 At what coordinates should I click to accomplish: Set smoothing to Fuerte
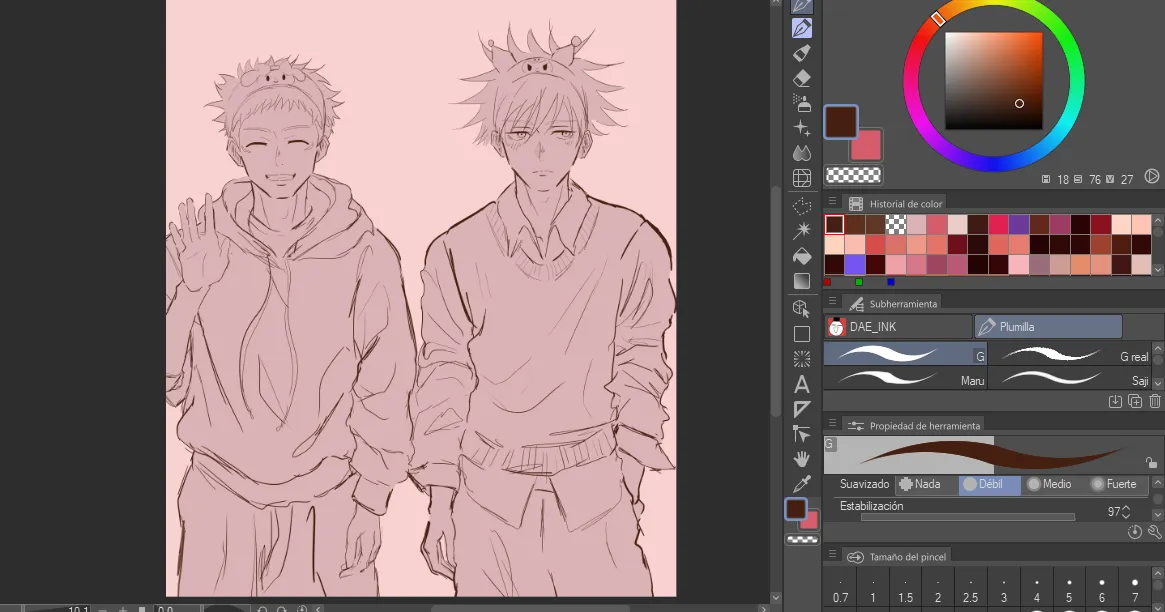click(x=1114, y=484)
